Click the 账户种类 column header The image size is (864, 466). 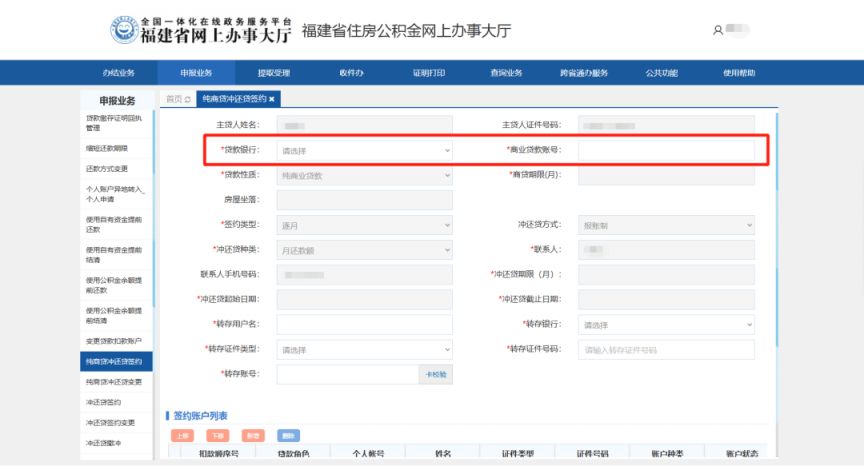pos(668,453)
